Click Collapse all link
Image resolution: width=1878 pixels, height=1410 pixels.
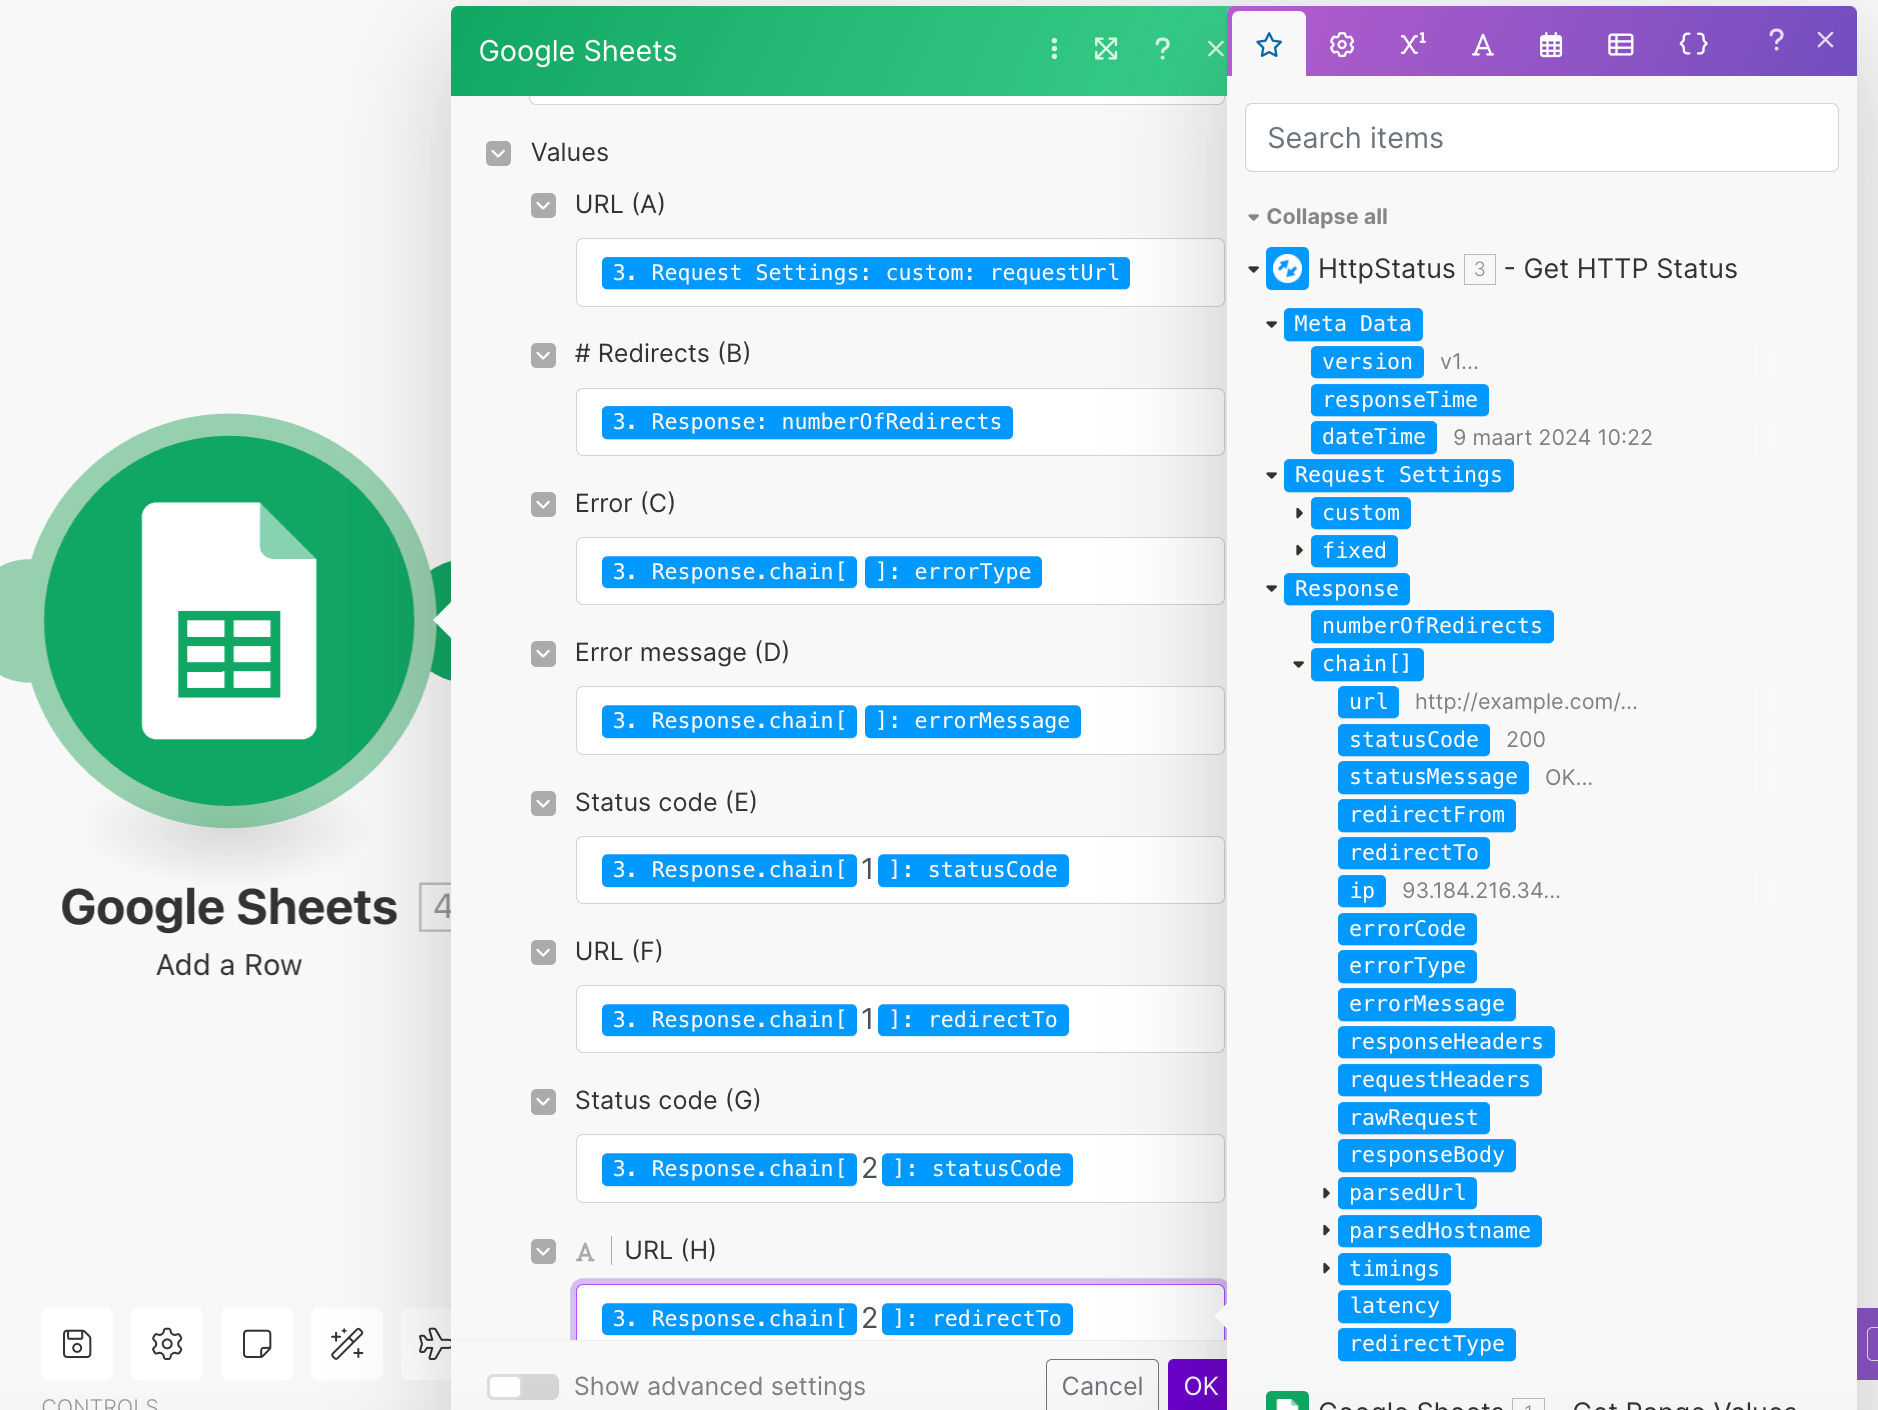click(1326, 216)
